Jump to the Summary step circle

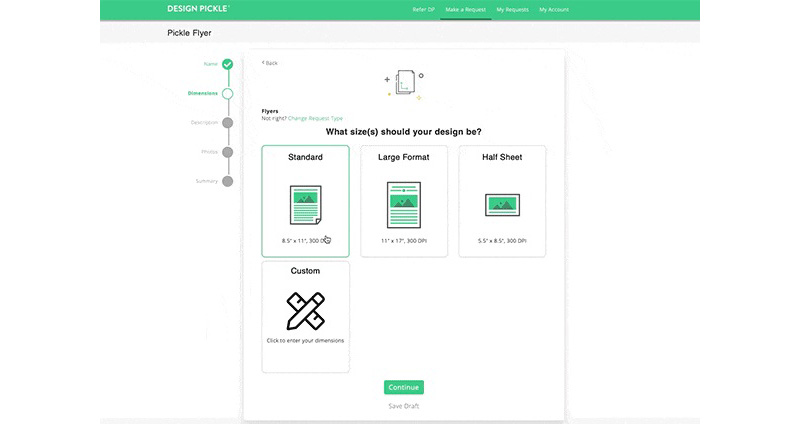pos(228,181)
